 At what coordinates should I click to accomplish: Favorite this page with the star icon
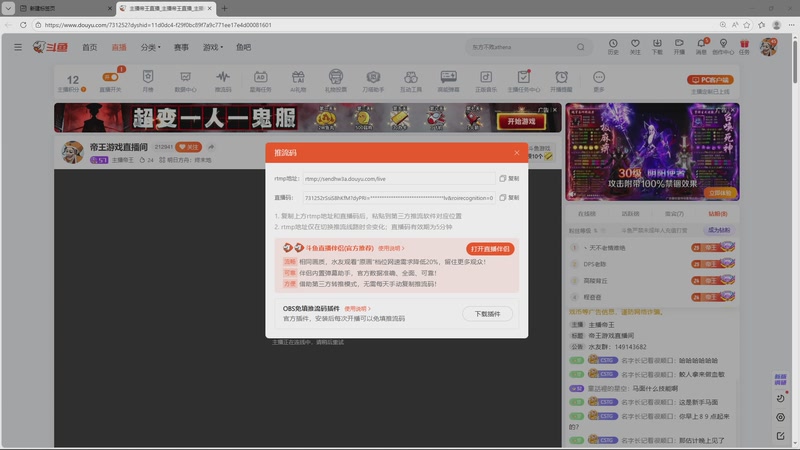pos(747,24)
